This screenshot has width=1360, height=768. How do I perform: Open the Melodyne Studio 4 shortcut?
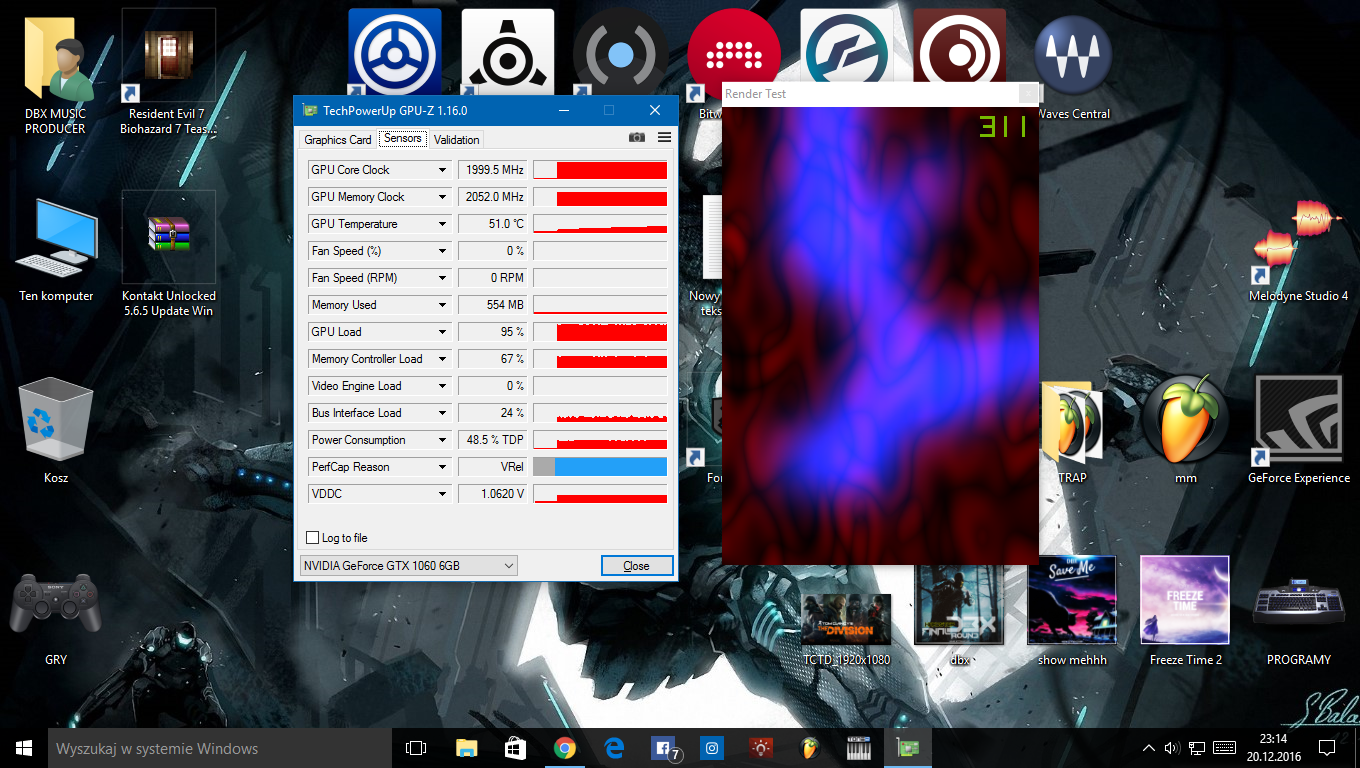click(1298, 249)
